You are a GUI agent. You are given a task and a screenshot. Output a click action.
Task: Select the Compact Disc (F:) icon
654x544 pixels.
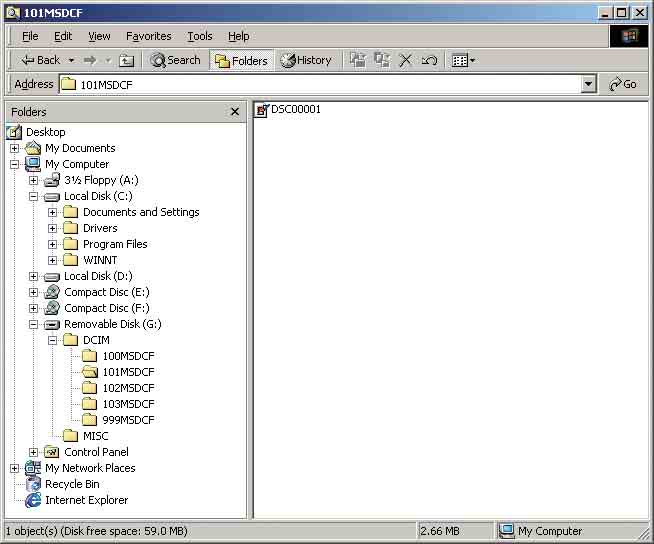point(52,308)
